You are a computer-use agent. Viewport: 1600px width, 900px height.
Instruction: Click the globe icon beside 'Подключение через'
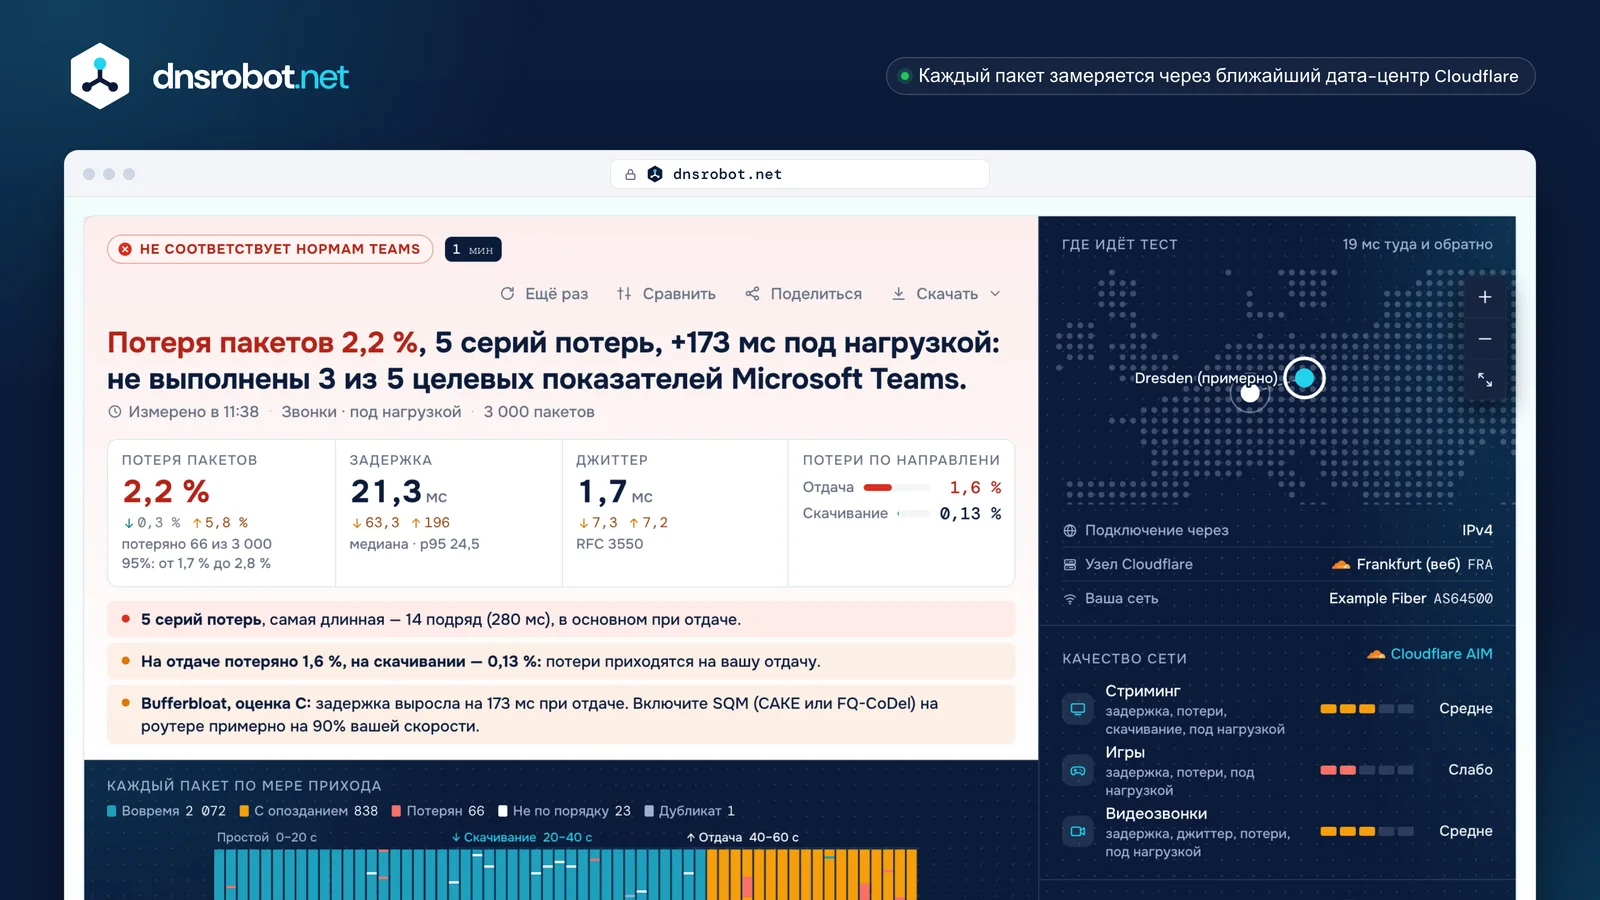pos(1070,531)
